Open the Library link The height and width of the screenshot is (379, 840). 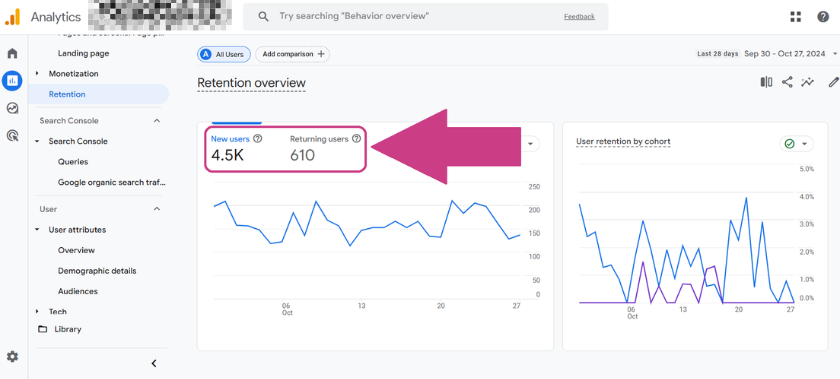[x=68, y=329]
